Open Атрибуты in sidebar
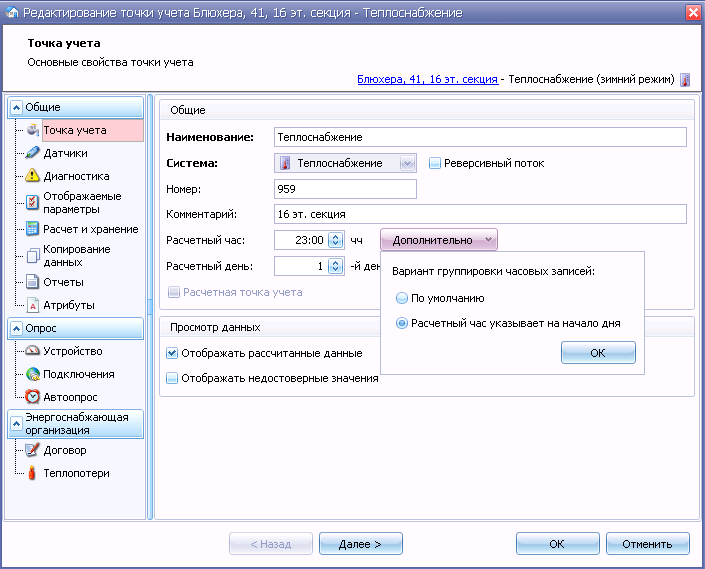Viewport: 705px width, 569px height. (x=69, y=306)
